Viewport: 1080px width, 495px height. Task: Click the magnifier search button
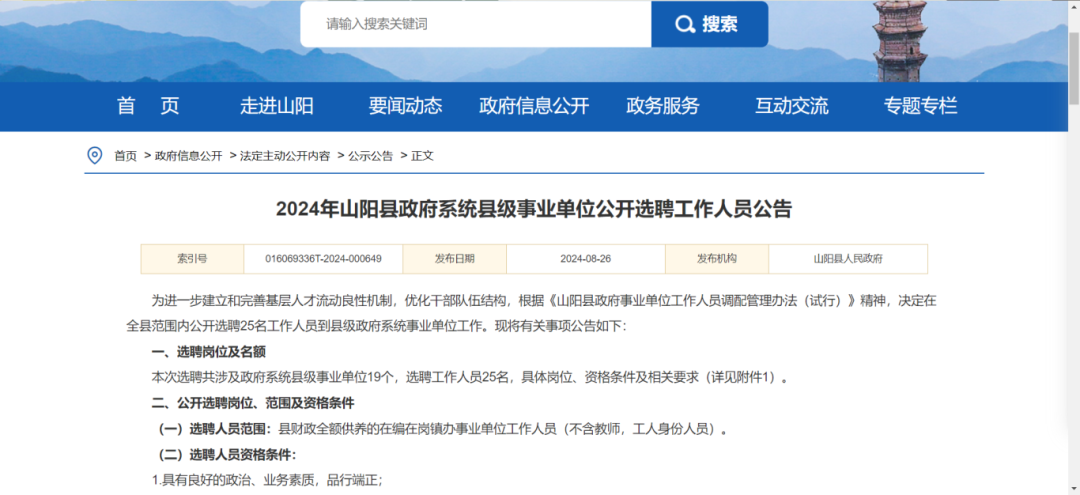tap(709, 24)
